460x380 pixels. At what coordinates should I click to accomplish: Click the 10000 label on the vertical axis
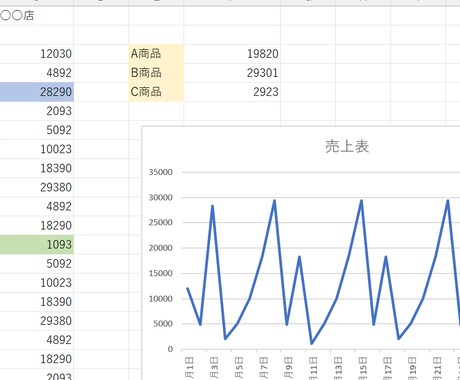click(161, 299)
